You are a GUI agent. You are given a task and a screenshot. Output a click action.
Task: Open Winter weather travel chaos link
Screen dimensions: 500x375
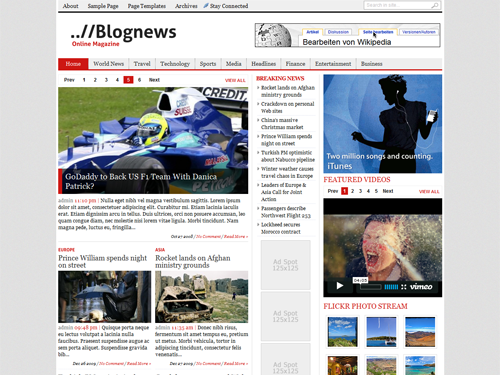[x=287, y=172]
